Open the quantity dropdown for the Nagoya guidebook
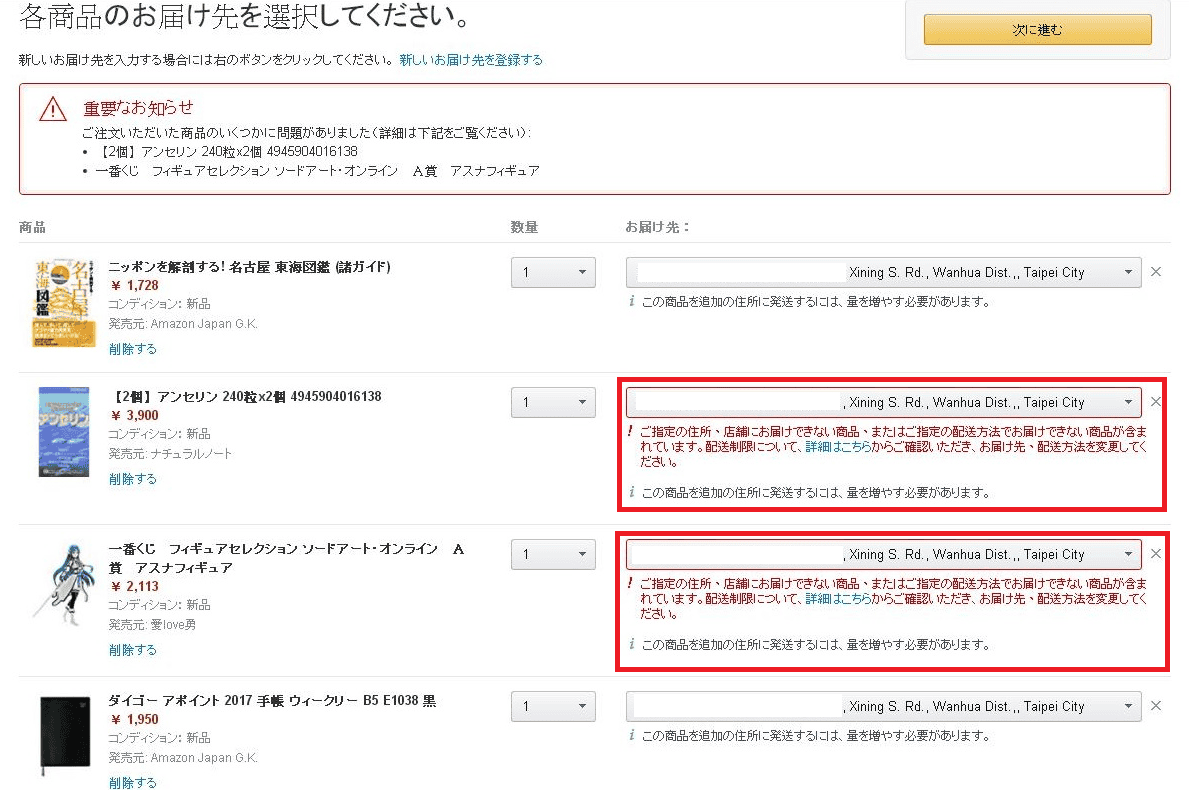Screen dimensions: 1189x790 click(553, 272)
